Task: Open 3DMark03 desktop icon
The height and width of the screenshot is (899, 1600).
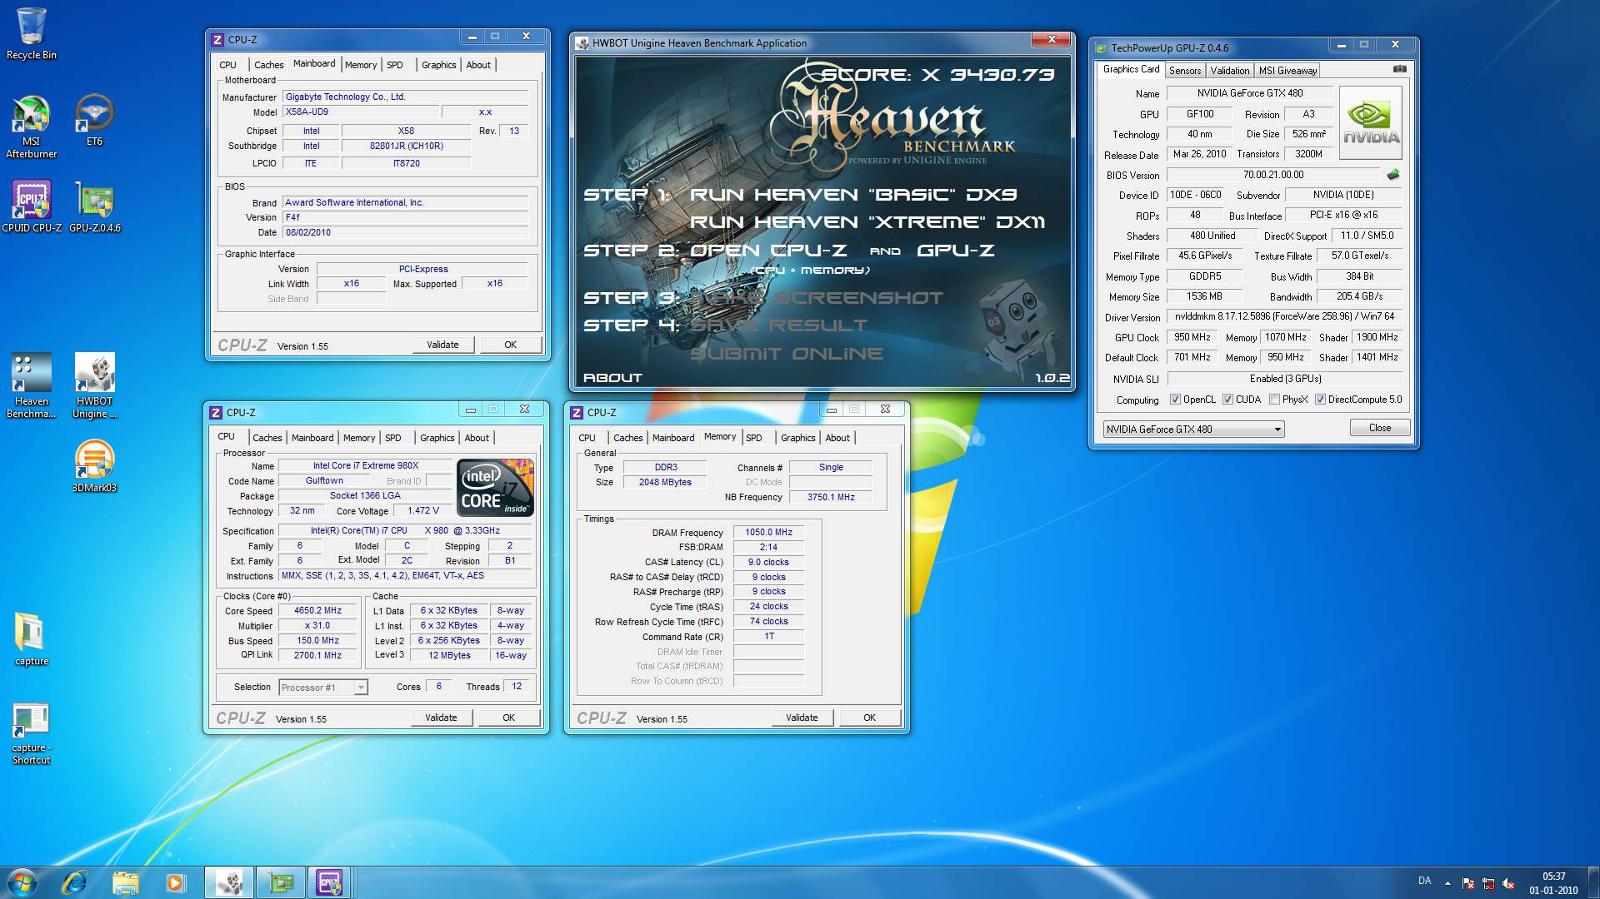Action: point(94,466)
